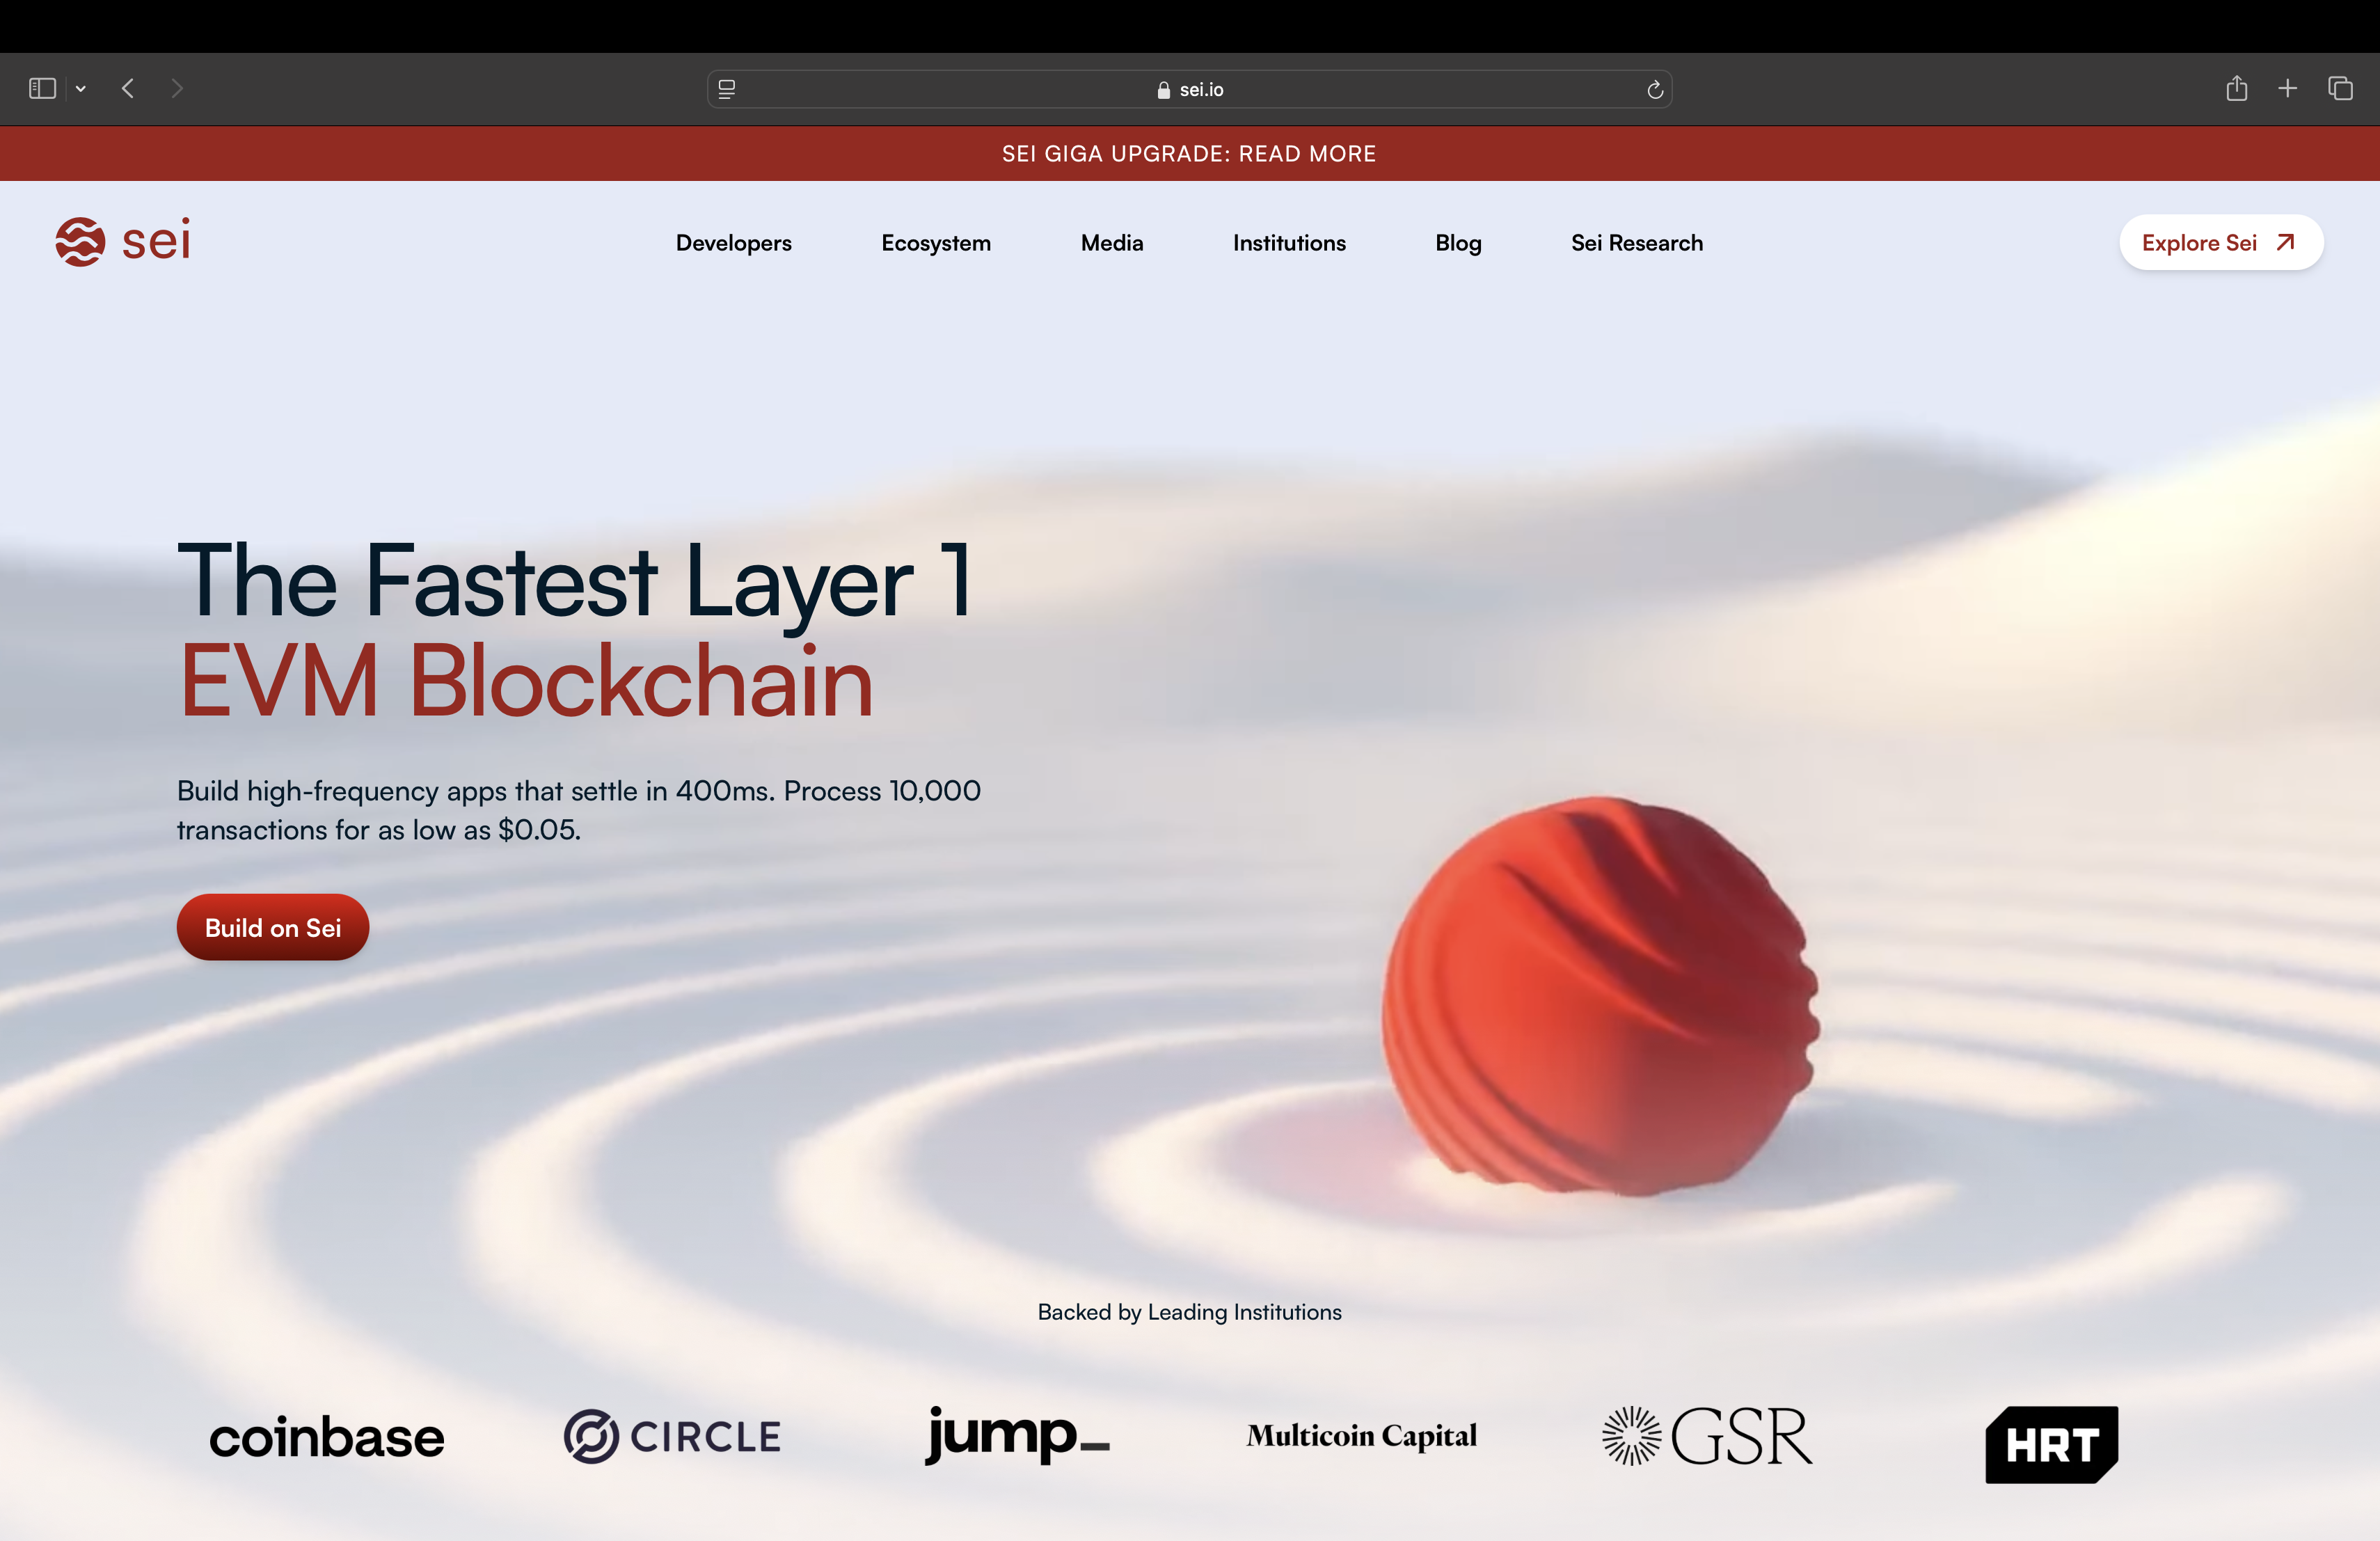Show the tab overview icon
The image size is (2380, 1541).
coord(2340,89)
